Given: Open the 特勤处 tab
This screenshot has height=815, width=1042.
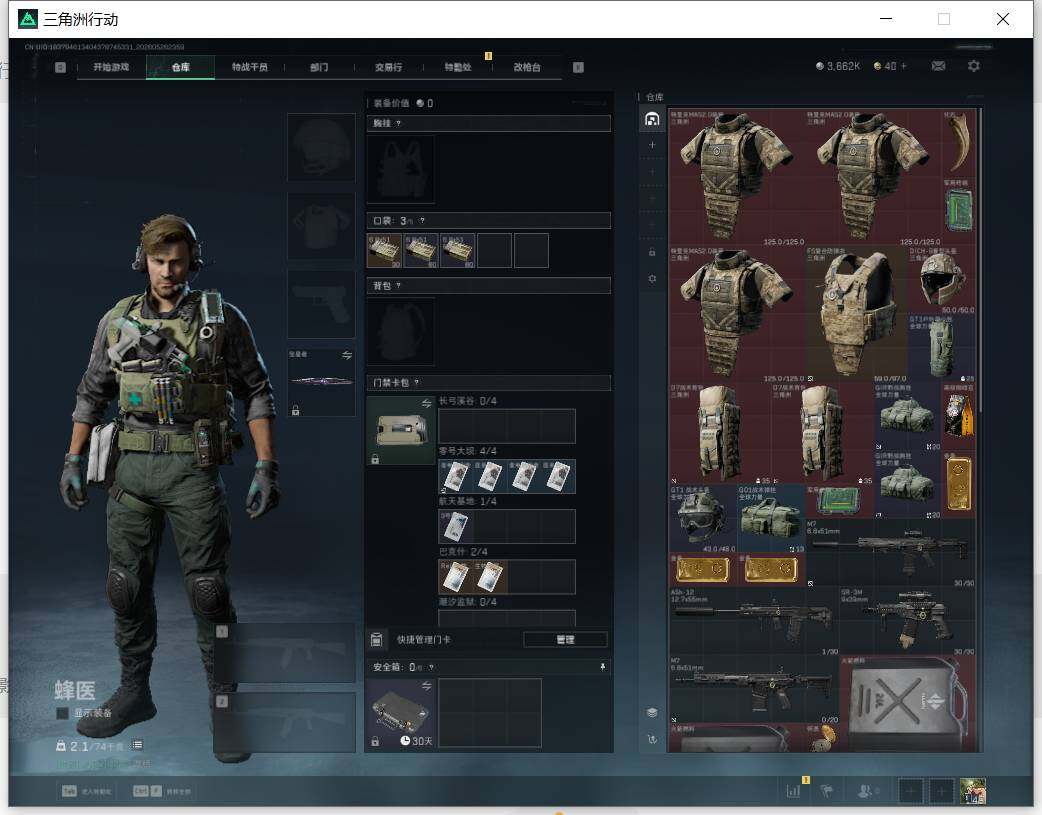Looking at the screenshot, I should pyautogui.click(x=458, y=67).
